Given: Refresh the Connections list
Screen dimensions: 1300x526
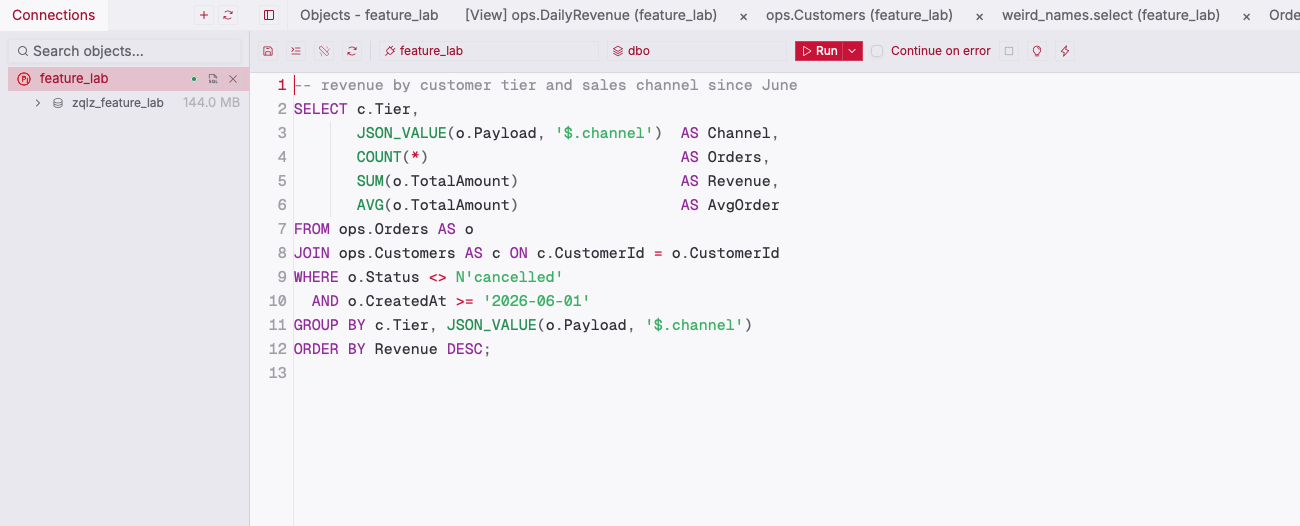Looking at the screenshot, I should tap(228, 15).
